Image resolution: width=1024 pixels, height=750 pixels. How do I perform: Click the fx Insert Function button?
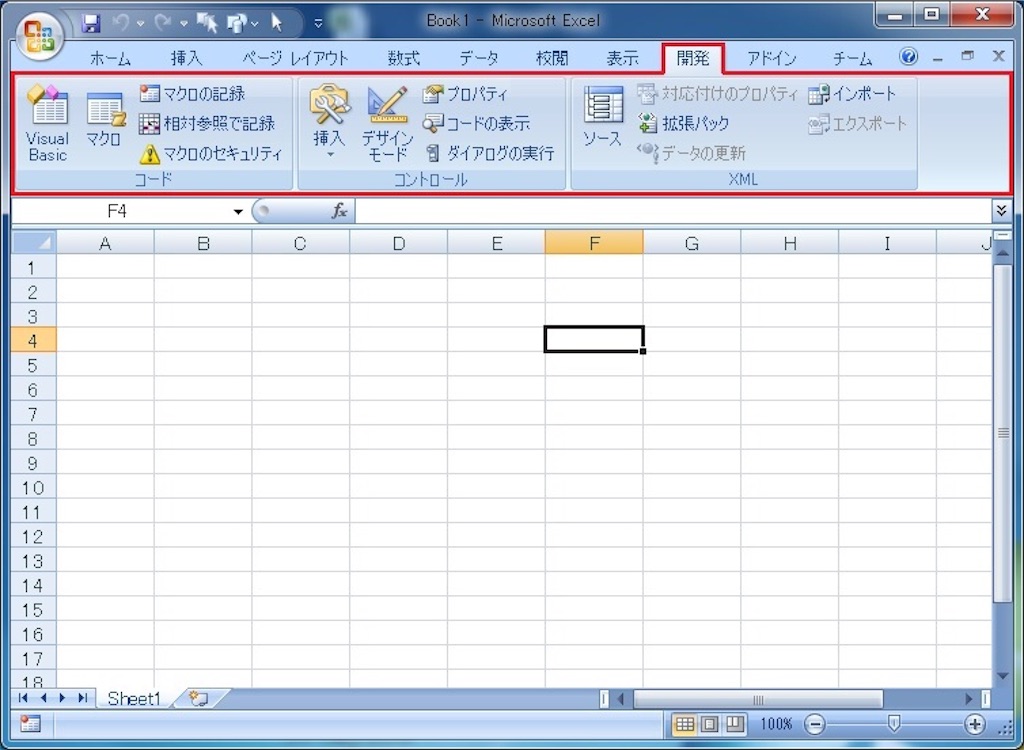tap(340, 211)
